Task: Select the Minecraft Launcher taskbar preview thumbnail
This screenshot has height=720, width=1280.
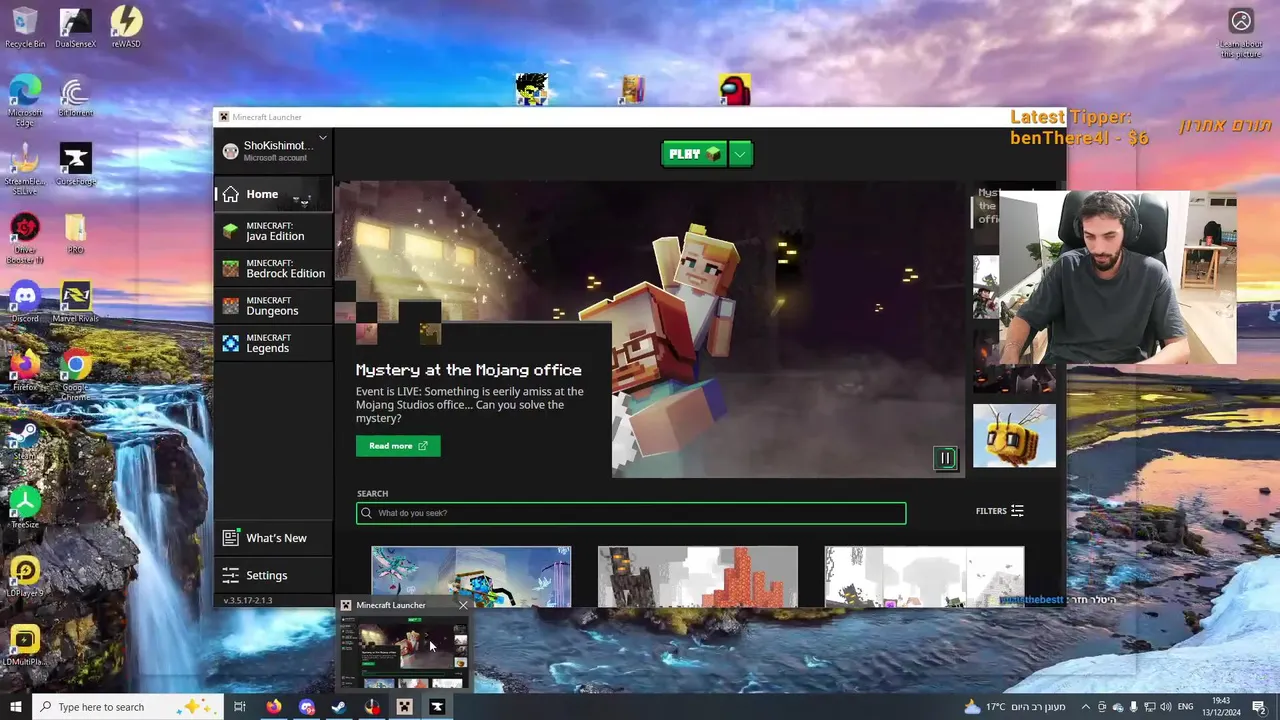Action: [404, 652]
